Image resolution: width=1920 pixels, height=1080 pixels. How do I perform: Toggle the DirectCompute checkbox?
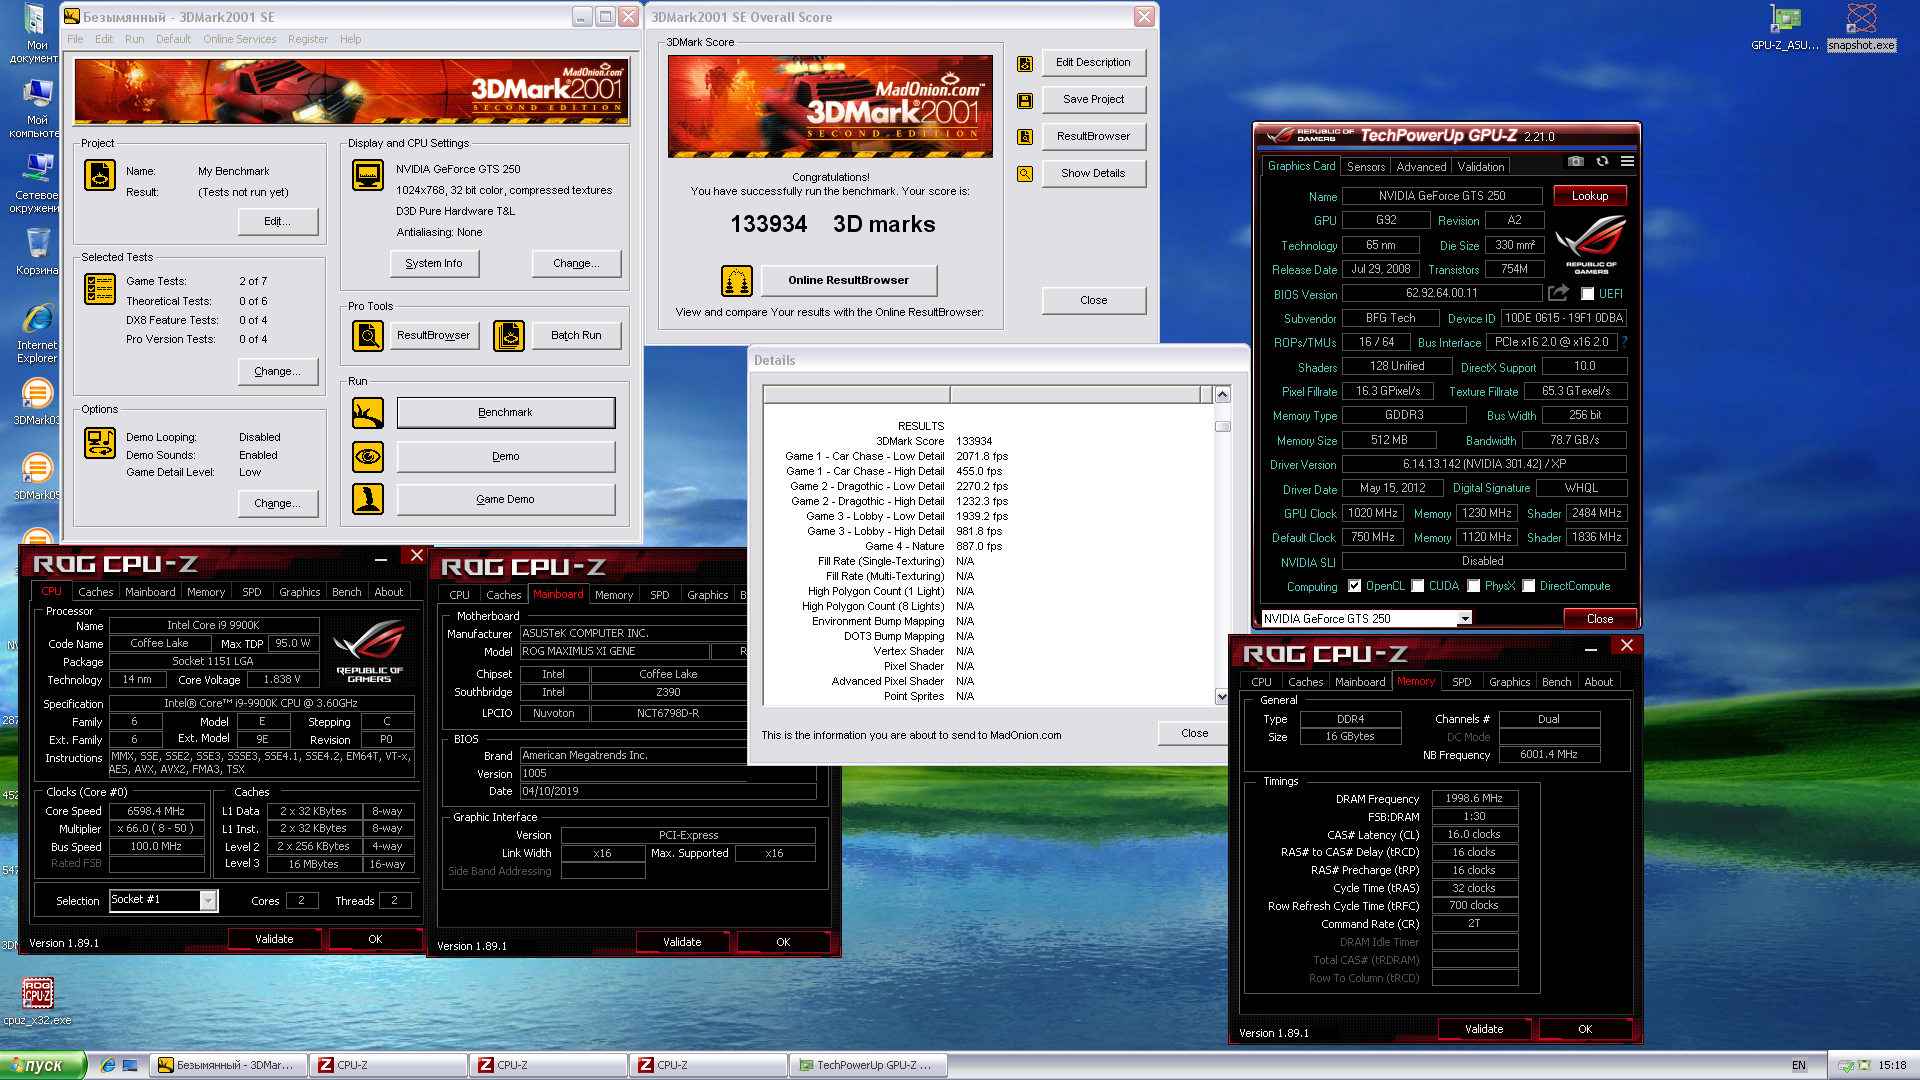point(1528,586)
